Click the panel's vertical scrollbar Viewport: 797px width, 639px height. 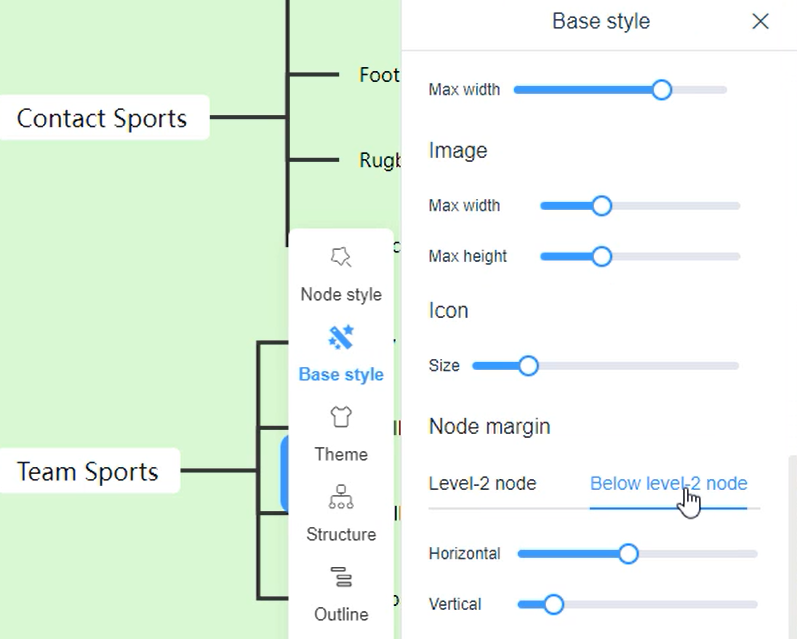pos(792,540)
